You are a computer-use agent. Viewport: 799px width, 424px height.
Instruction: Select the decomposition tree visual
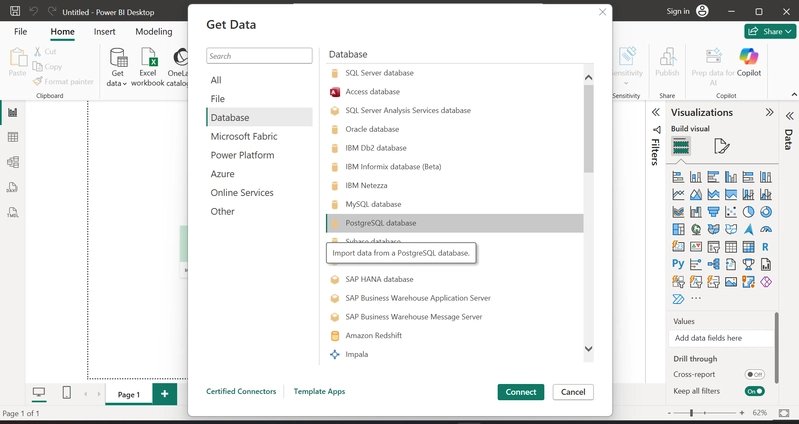[x=713, y=264]
